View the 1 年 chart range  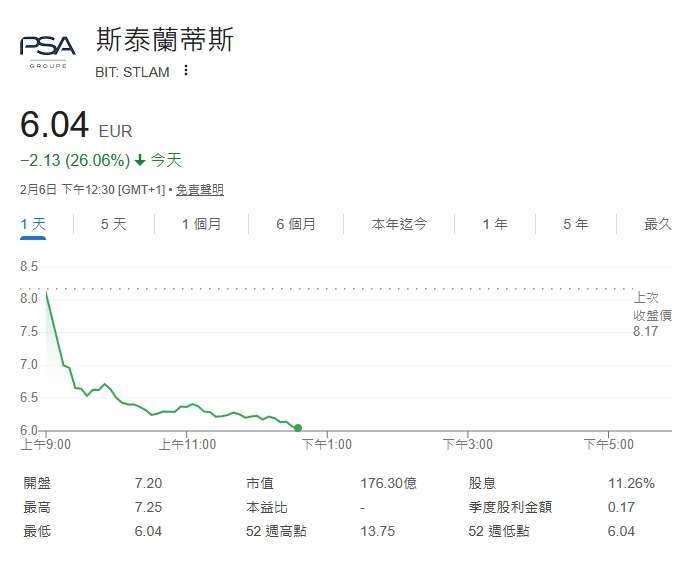point(494,224)
